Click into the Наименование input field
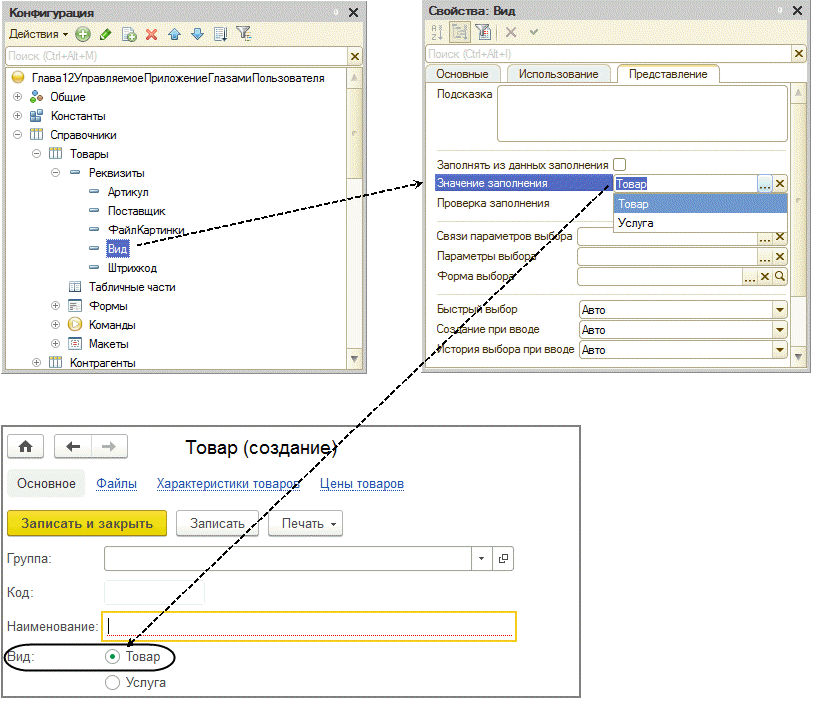The height and width of the screenshot is (703, 814). [309, 627]
